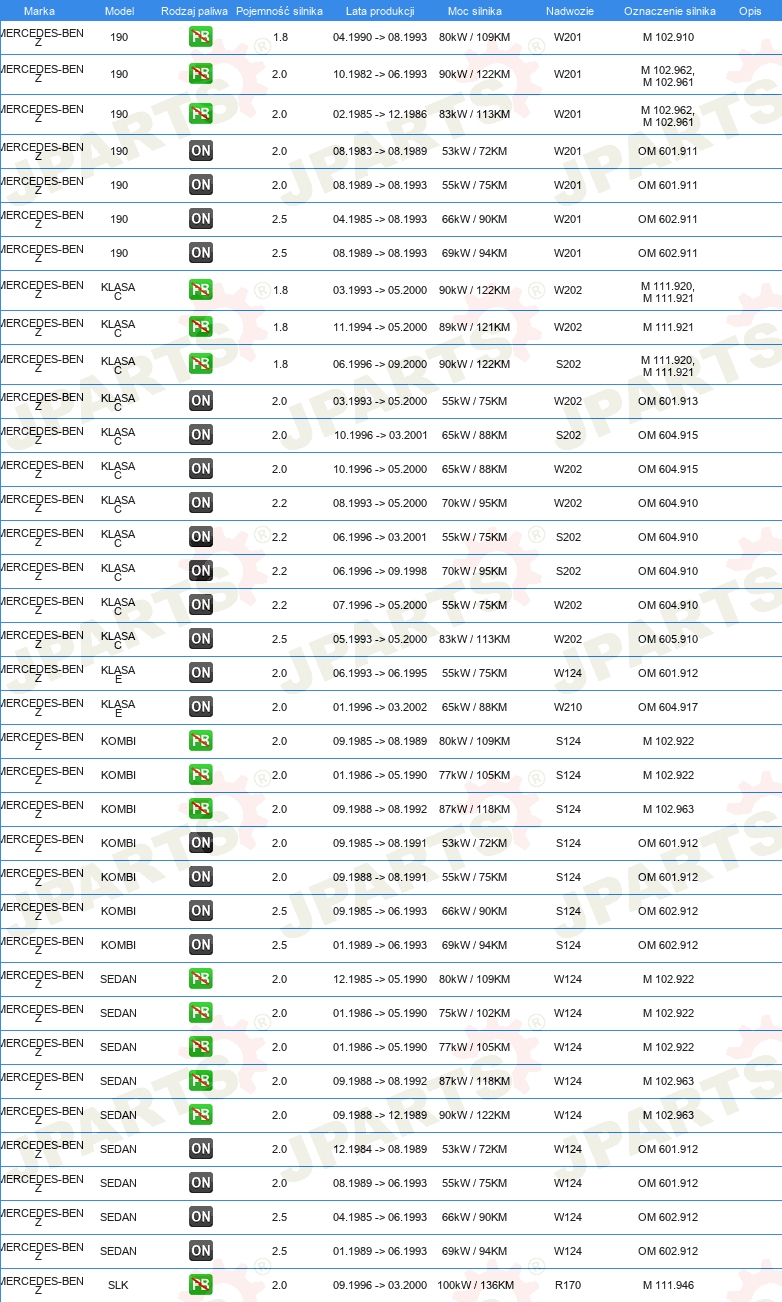Select ON icon in Sedan 69kW / 94KM row

tap(201, 1252)
